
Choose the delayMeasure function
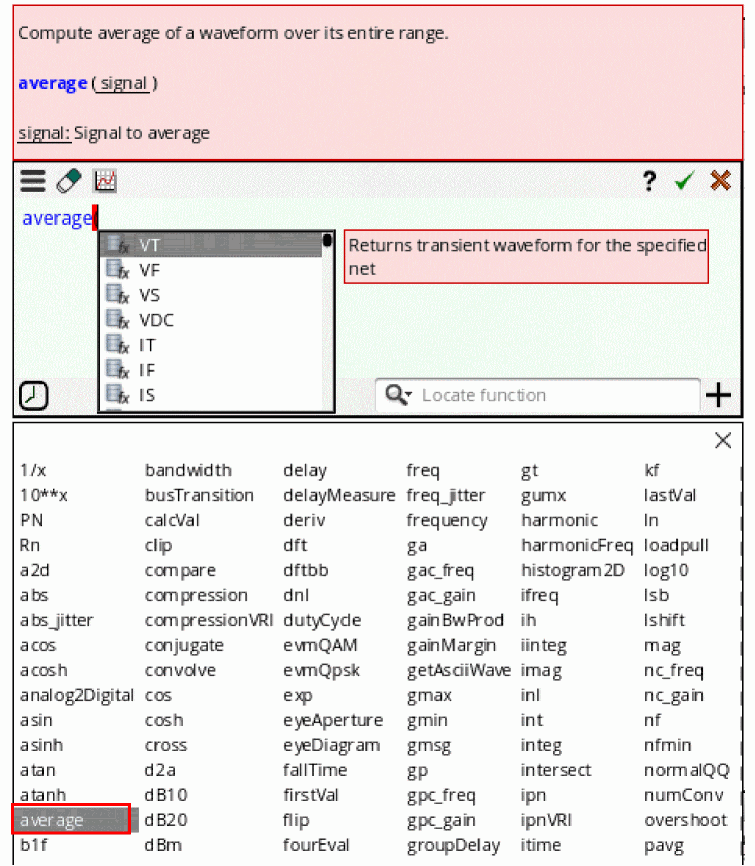(x=339, y=495)
